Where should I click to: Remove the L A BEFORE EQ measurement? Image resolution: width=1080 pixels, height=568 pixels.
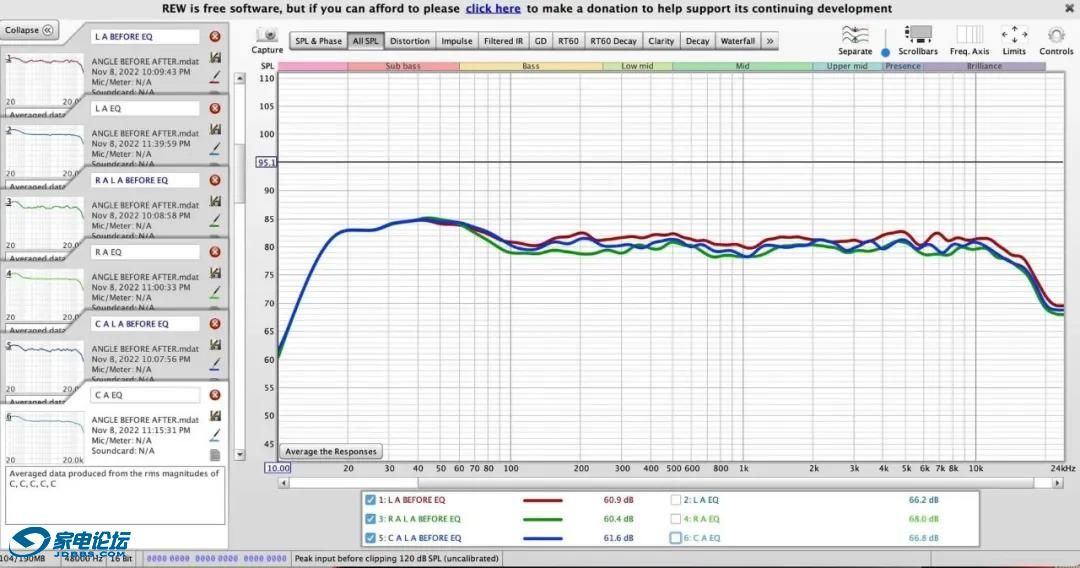point(215,36)
